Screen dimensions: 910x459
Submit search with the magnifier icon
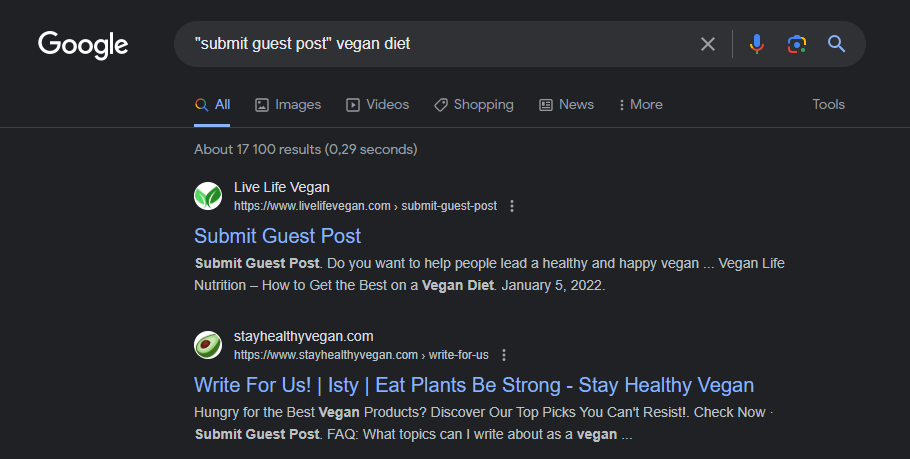pos(837,44)
